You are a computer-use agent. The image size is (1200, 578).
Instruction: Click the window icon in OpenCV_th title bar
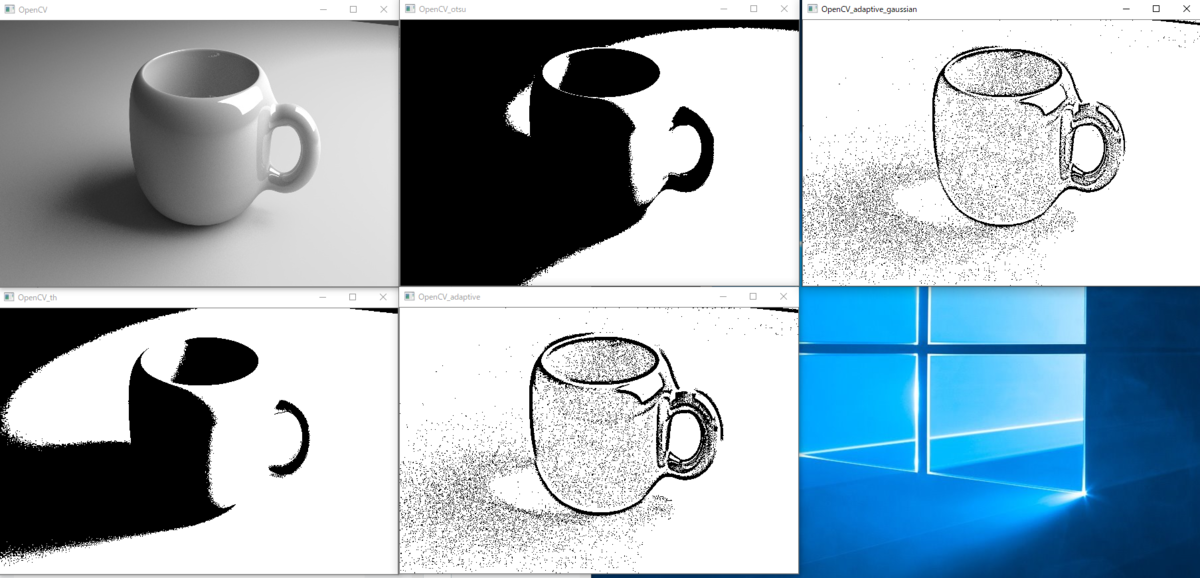[10, 296]
